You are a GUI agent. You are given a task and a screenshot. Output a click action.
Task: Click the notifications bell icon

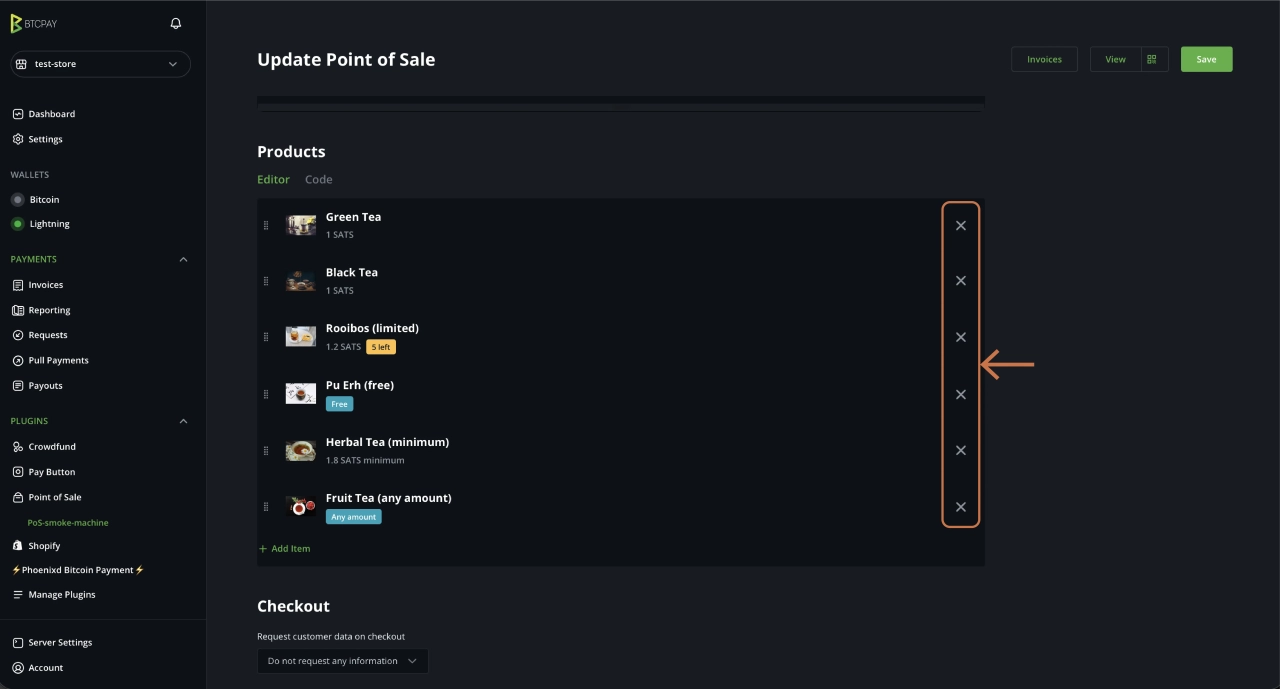click(x=176, y=23)
